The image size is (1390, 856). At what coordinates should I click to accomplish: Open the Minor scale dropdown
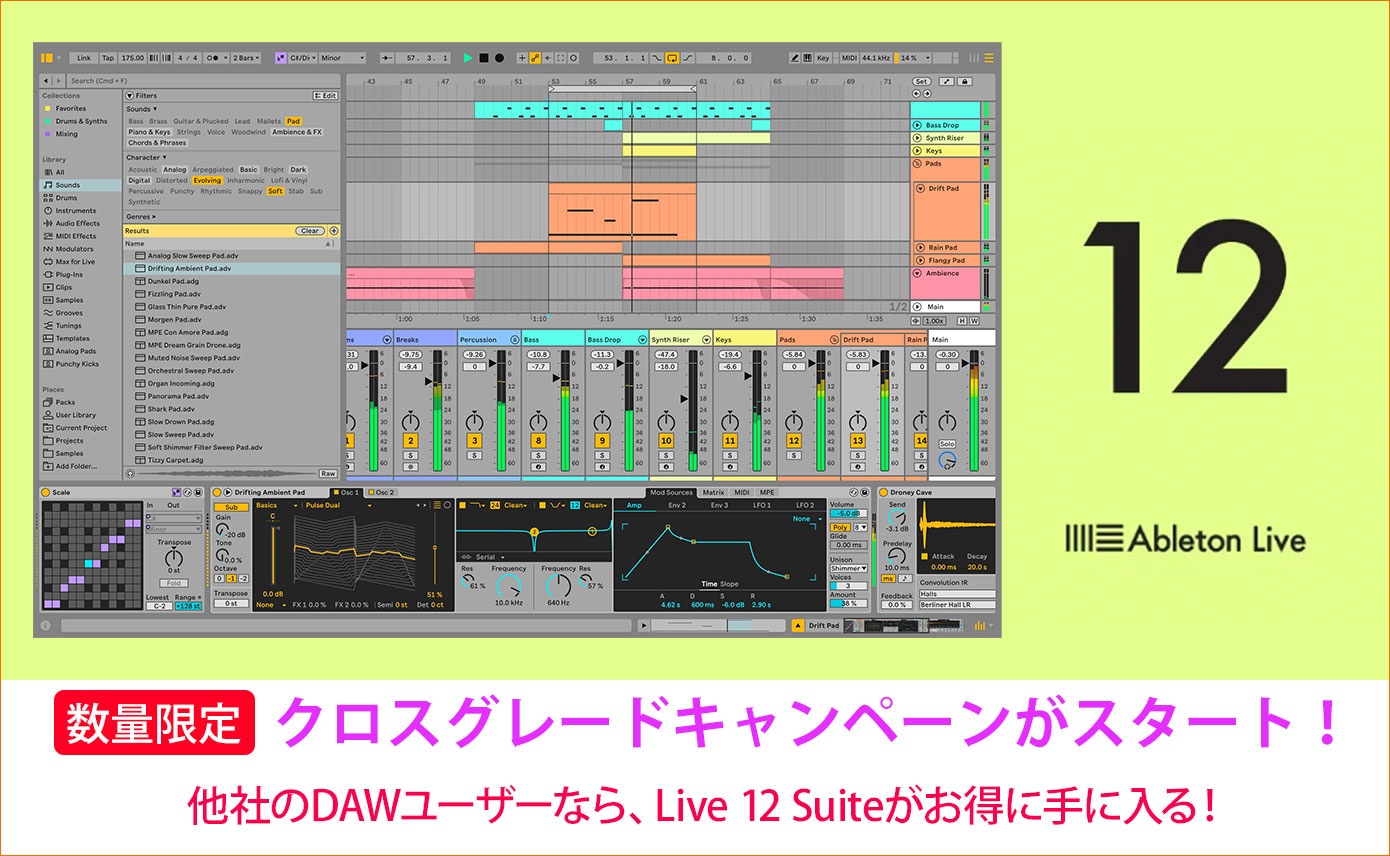(341, 57)
